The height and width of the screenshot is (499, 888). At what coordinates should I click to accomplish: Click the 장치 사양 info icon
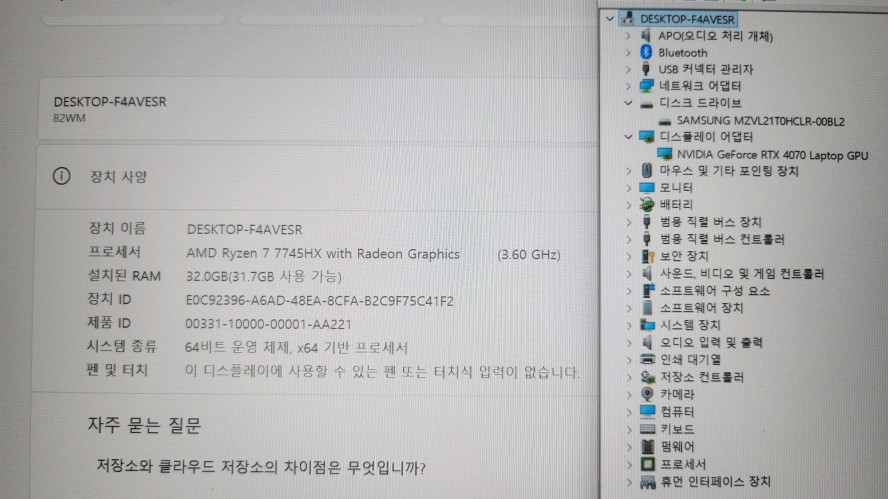click(x=61, y=176)
